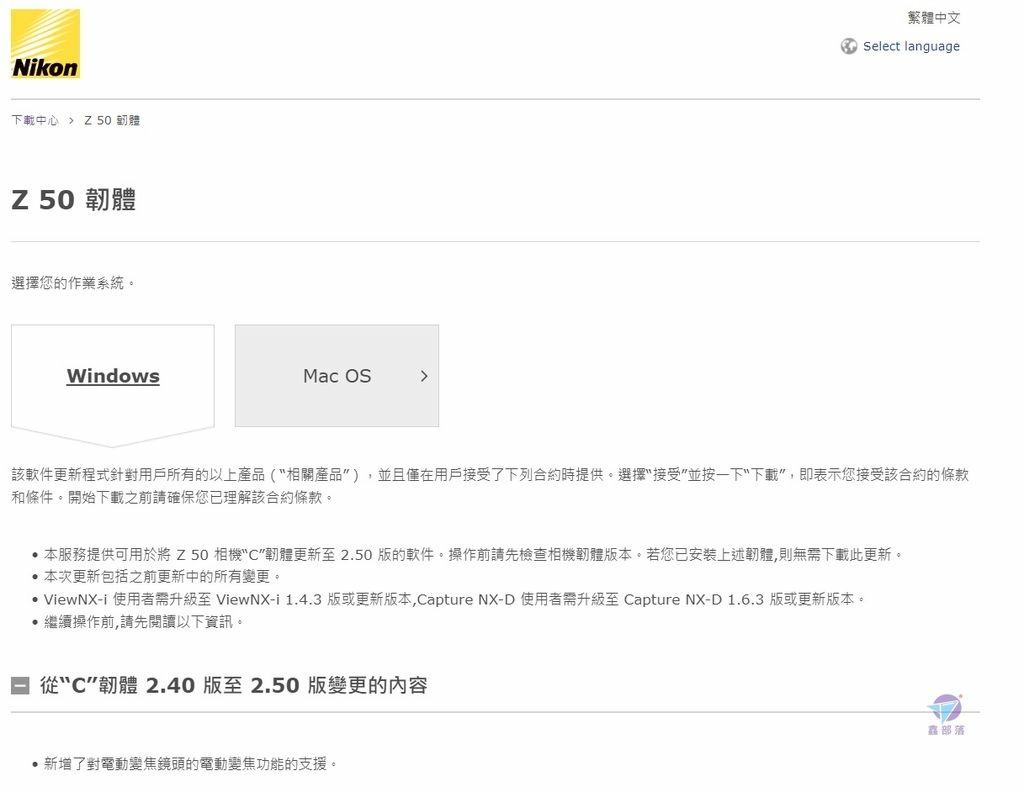1024x792 pixels.
Task: Click the globe language icon
Action: point(848,46)
